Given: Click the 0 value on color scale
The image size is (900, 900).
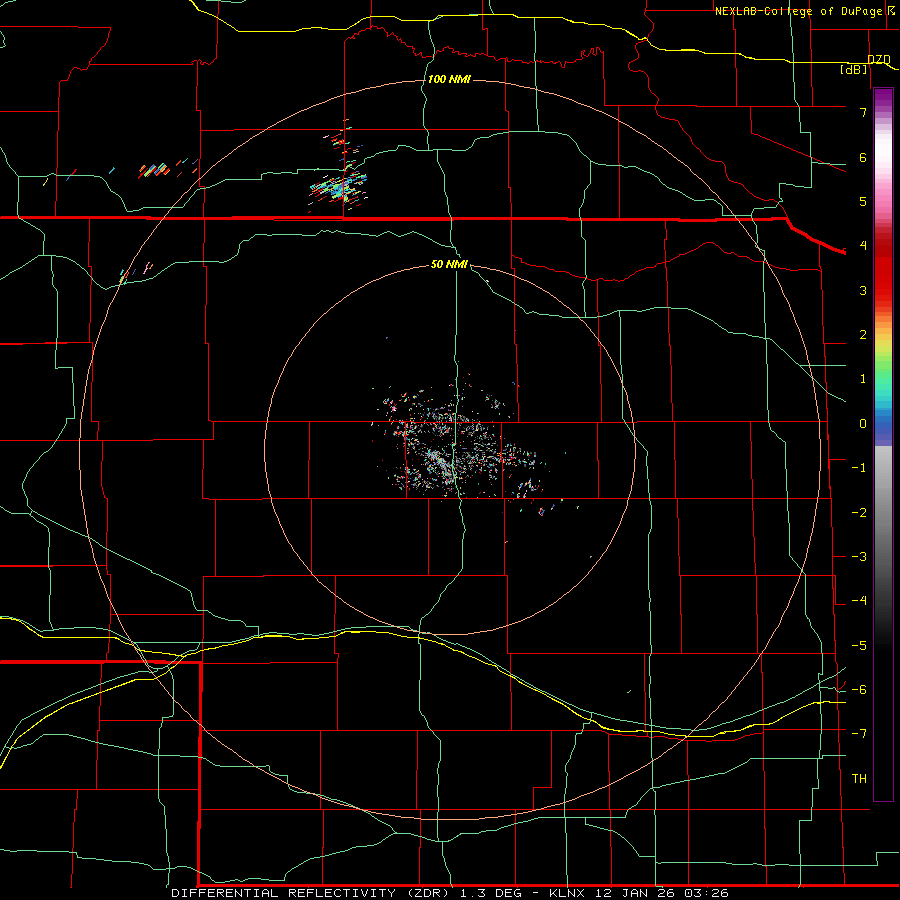Looking at the screenshot, I should [x=863, y=424].
